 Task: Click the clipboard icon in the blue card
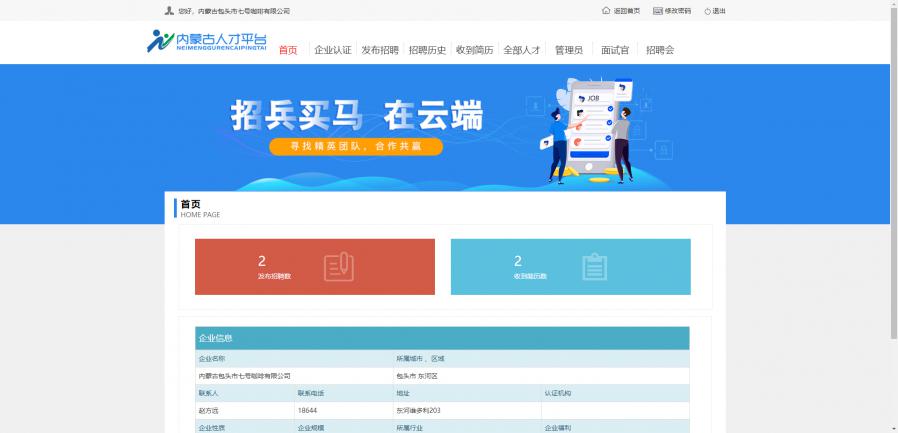pyautogui.click(x=595, y=267)
